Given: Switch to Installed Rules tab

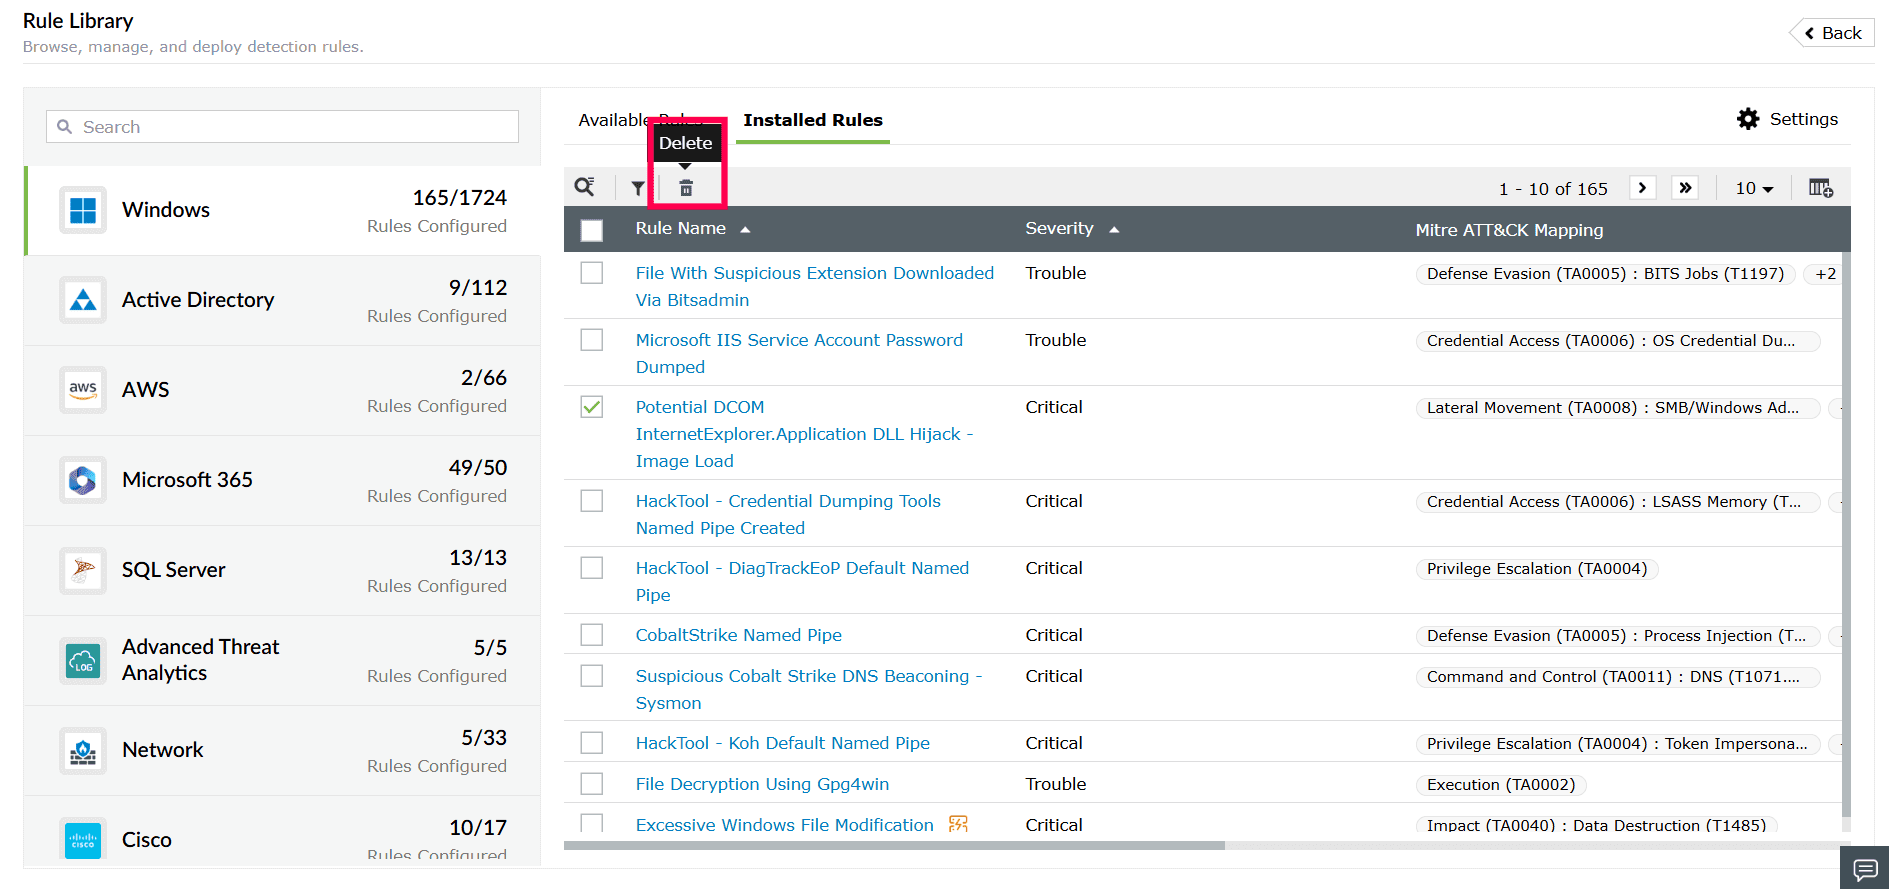Looking at the screenshot, I should pyautogui.click(x=813, y=120).
